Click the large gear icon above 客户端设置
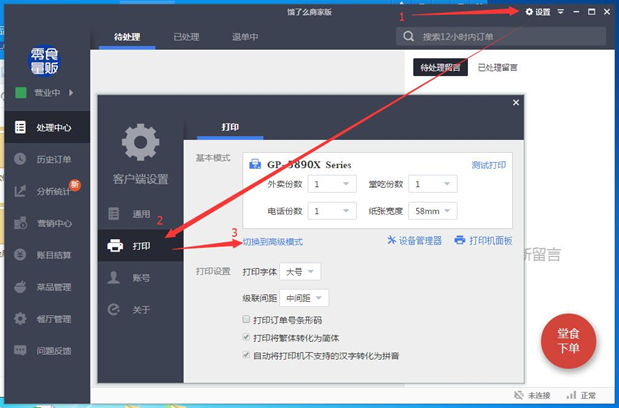The image size is (619, 408). coord(141,142)
